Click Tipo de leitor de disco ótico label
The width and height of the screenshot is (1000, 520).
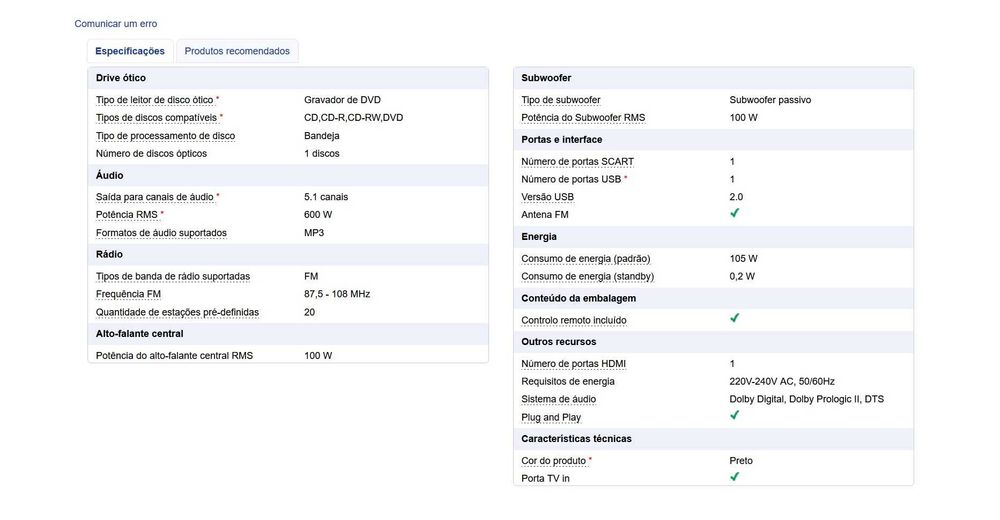(x=154, y=100)
